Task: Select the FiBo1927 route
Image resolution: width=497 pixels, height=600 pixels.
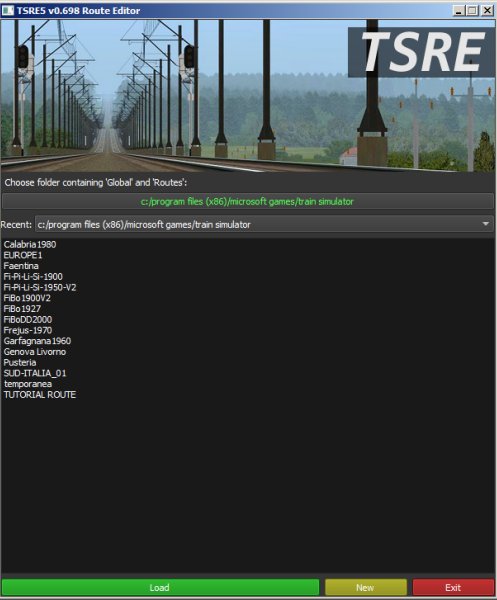Action: click(x=22, y=308)
